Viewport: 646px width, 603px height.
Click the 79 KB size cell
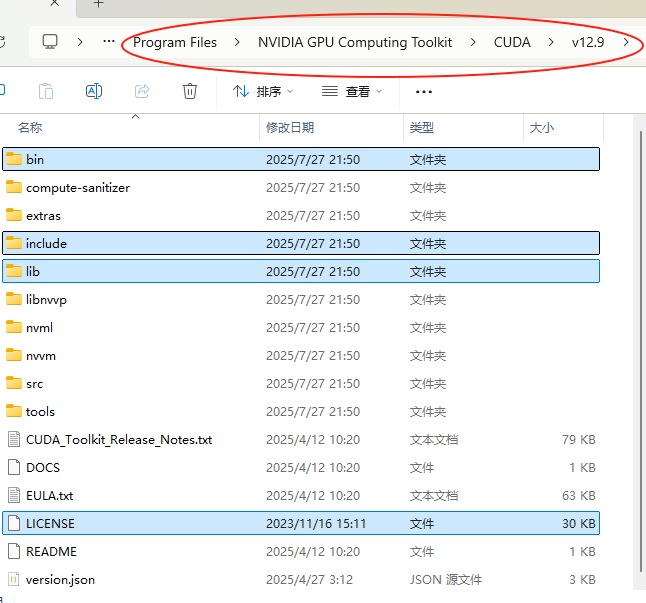click(x=579, y=439)
